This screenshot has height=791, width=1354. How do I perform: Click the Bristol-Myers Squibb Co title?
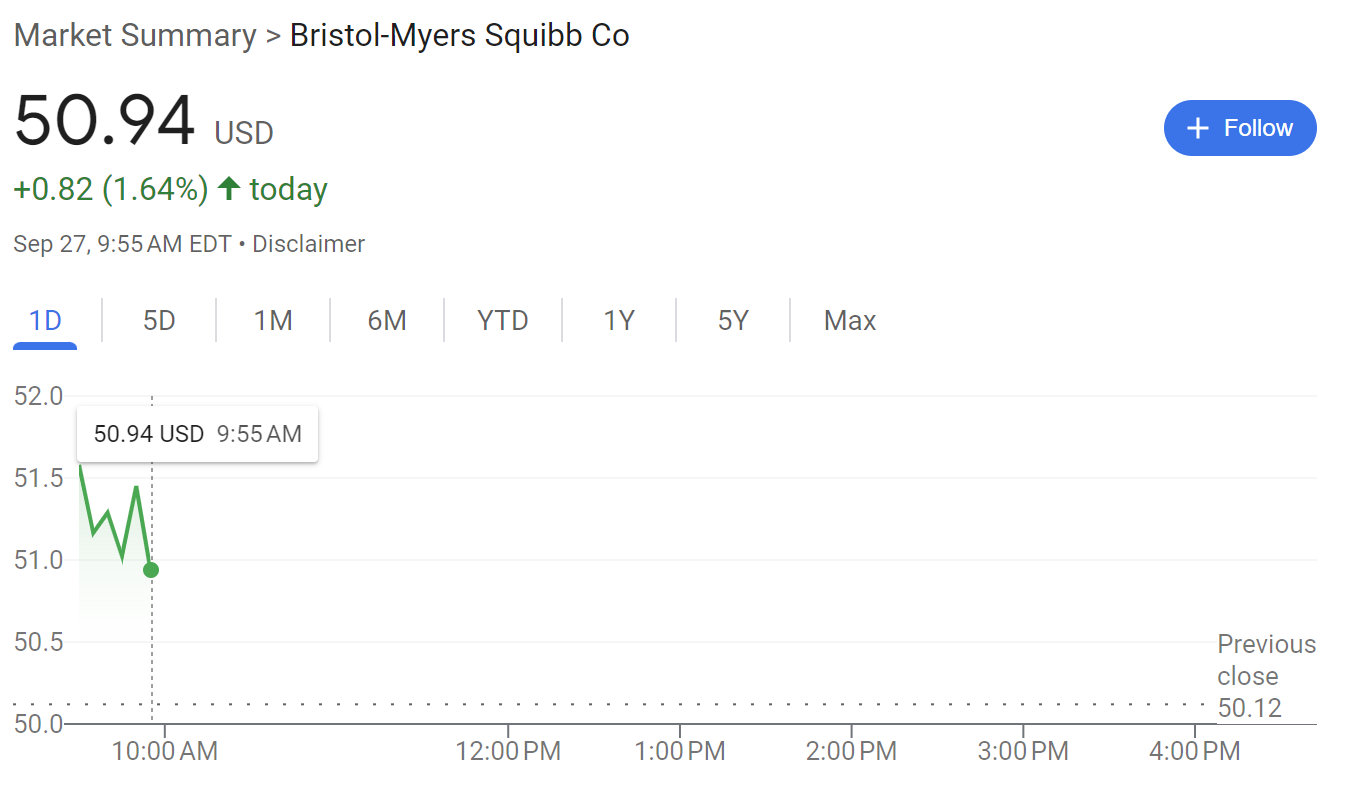(x=459, y=36)
